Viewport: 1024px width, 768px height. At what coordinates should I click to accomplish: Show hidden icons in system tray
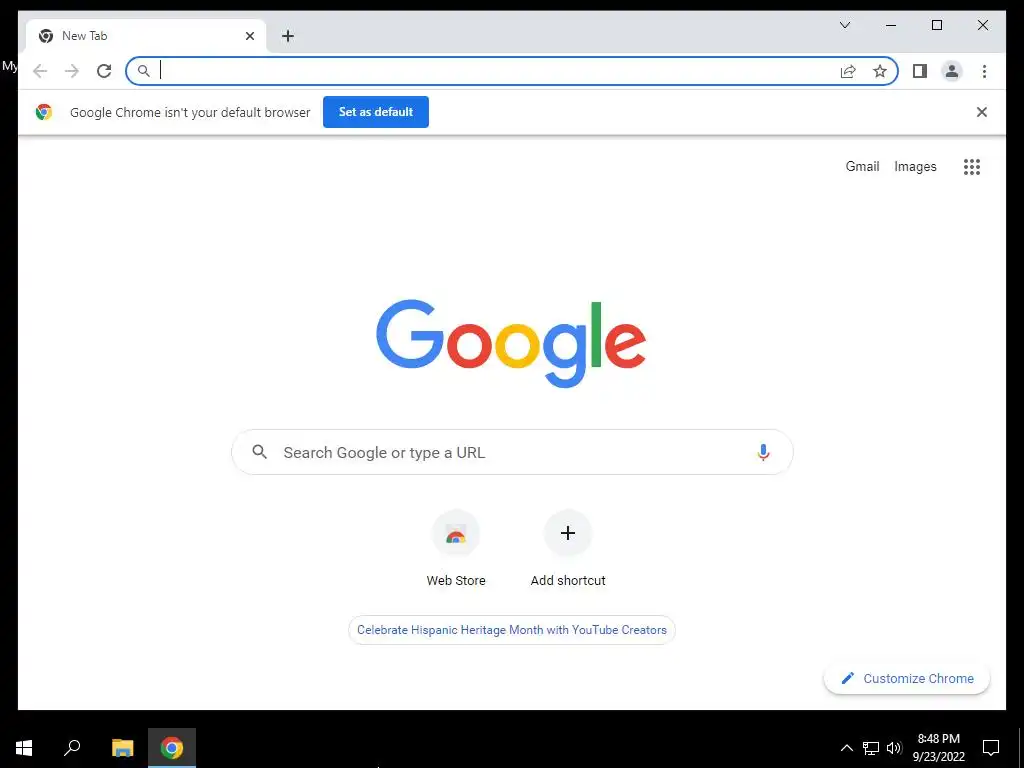(846, 748)
